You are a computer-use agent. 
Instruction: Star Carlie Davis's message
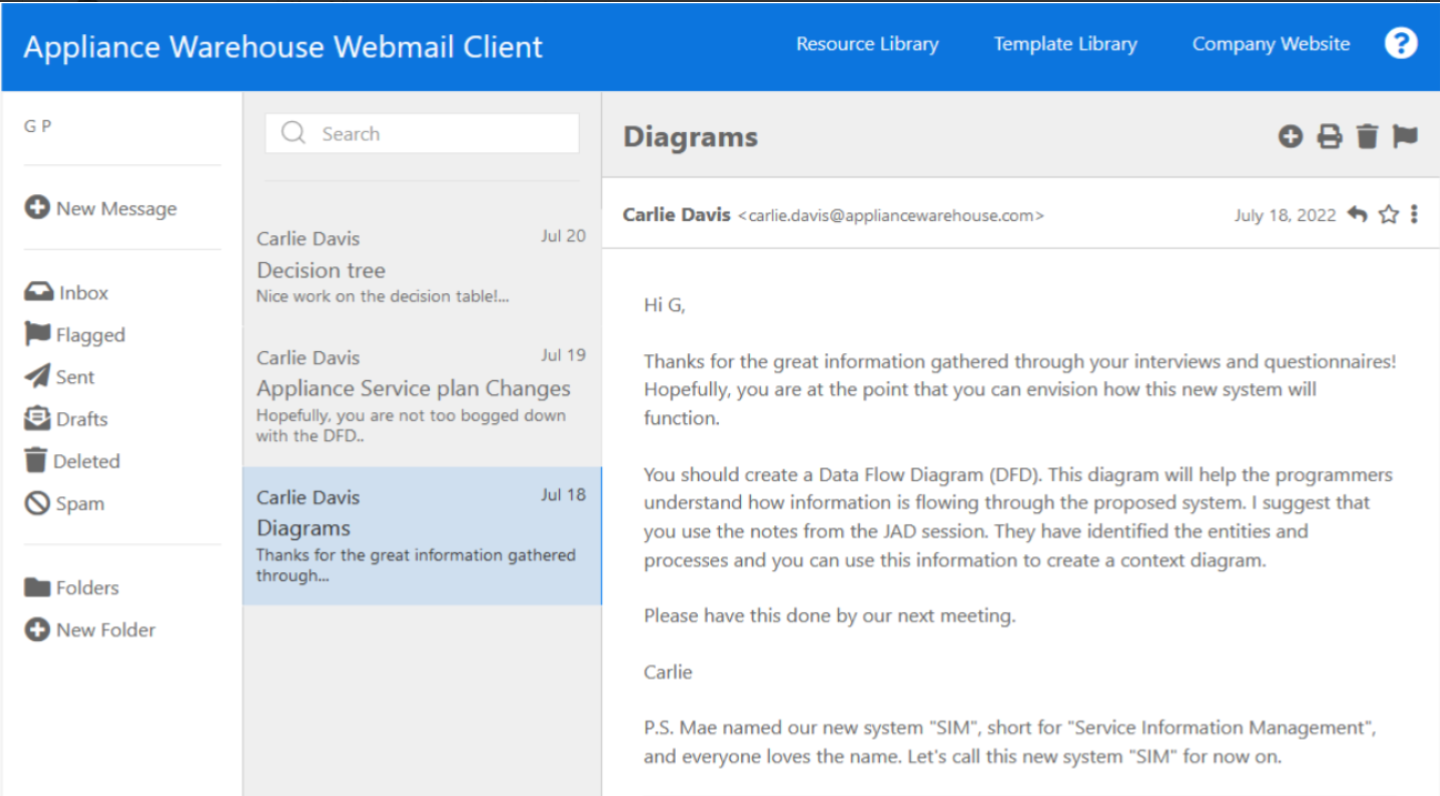(x=1387, y=214)
